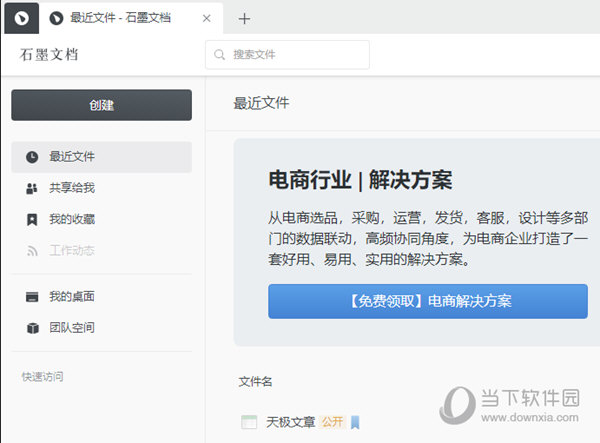The width and height of the screenshot is (600, 443).
Task: Select the 最近文件 - 石墨文档 tab
Action: [x=131, y=18]
